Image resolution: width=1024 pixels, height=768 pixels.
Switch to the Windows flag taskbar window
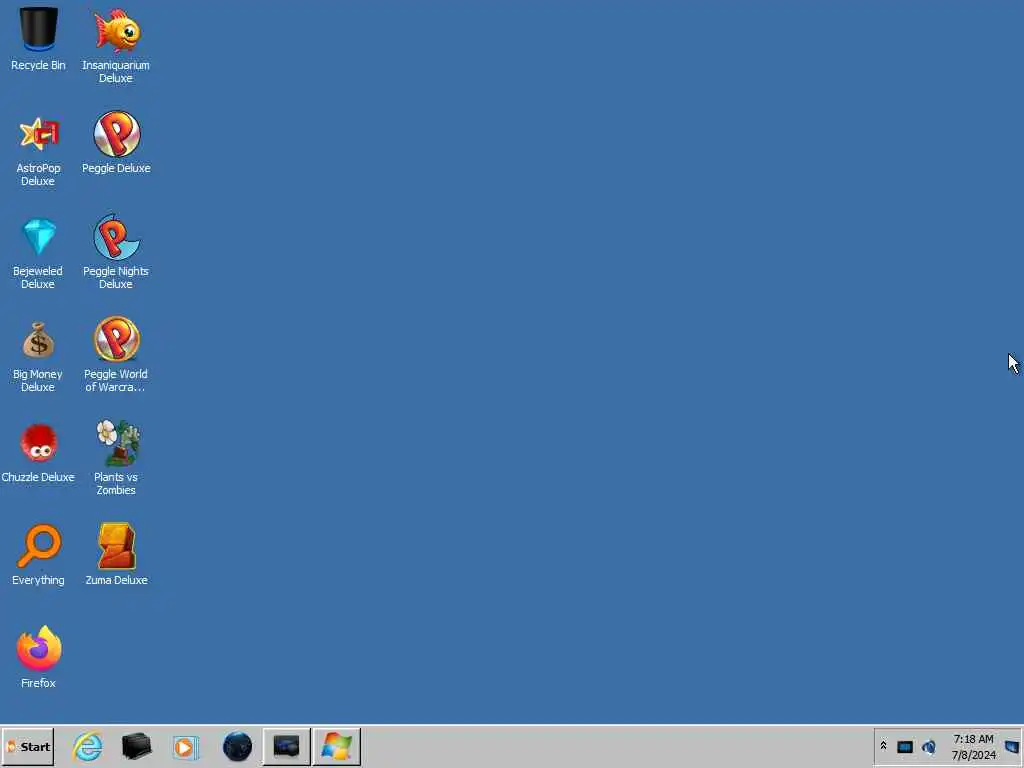pos(337,746)
